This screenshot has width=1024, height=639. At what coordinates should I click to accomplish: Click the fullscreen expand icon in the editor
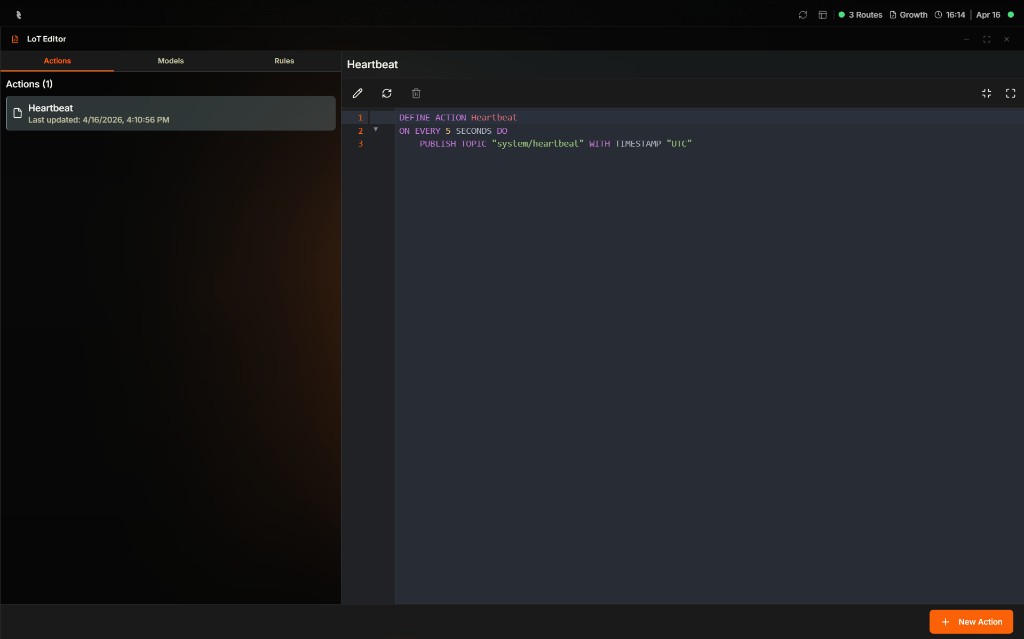point(1010,93)
